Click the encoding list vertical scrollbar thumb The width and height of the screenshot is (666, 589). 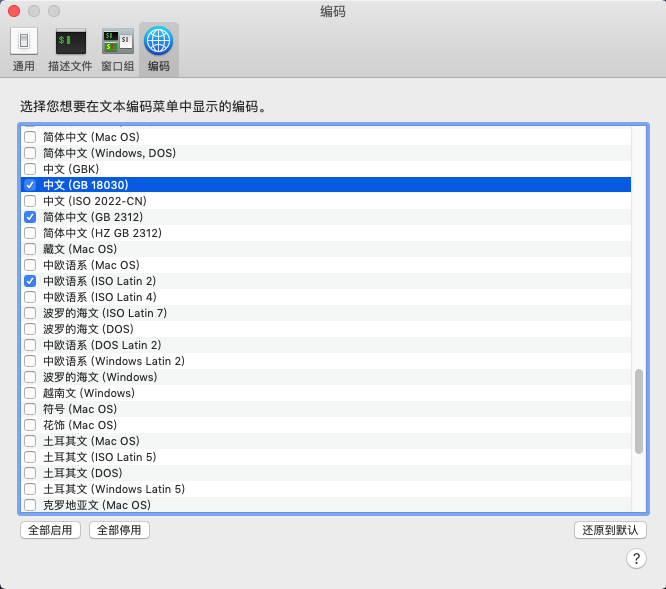(638, 411)
